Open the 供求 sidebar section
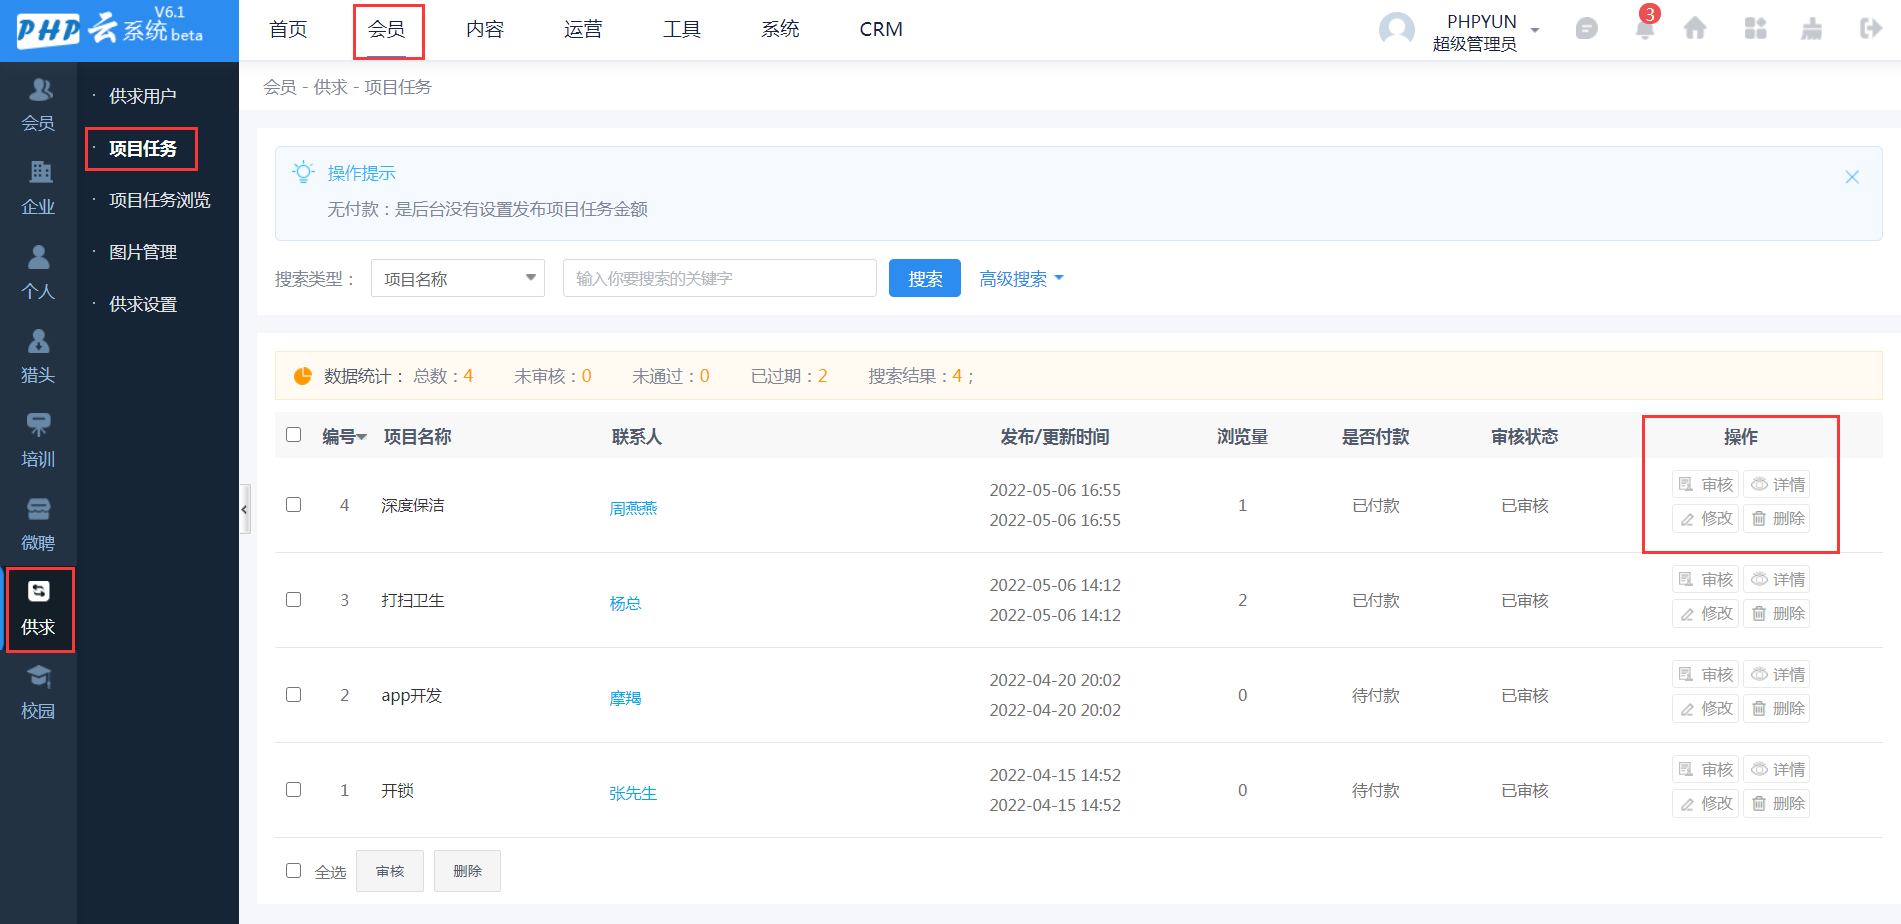 (x=38, y=608)
